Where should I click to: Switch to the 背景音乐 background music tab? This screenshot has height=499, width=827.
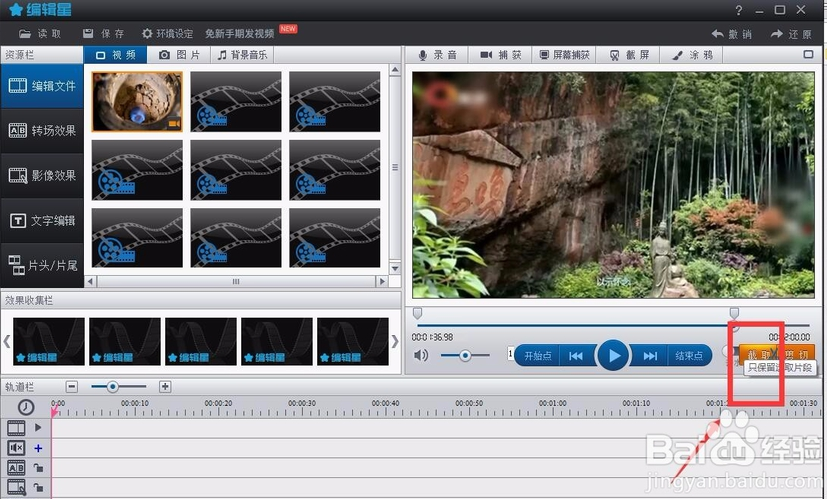click(243, 55)
